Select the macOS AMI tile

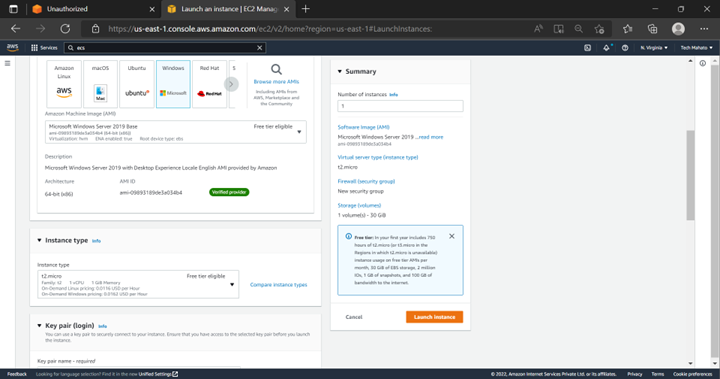pos(100,84)
